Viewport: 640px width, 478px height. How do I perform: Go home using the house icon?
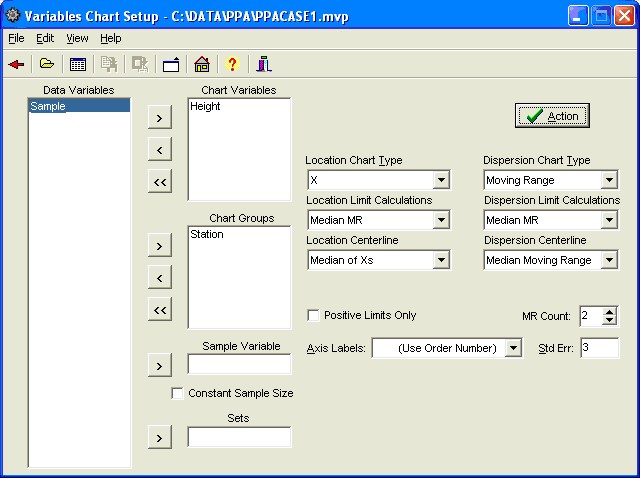(x=202, y=64)
